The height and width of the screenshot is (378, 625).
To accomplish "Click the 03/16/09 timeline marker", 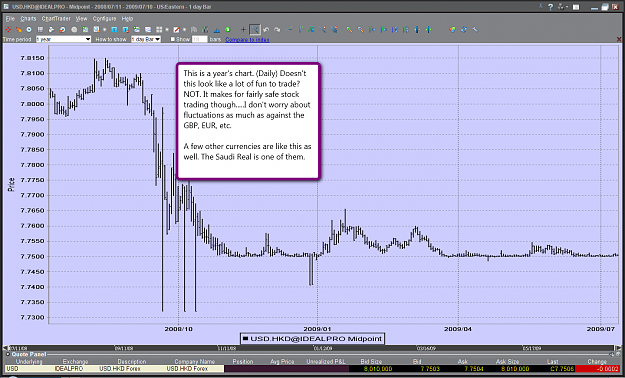I will click(426, 348).
